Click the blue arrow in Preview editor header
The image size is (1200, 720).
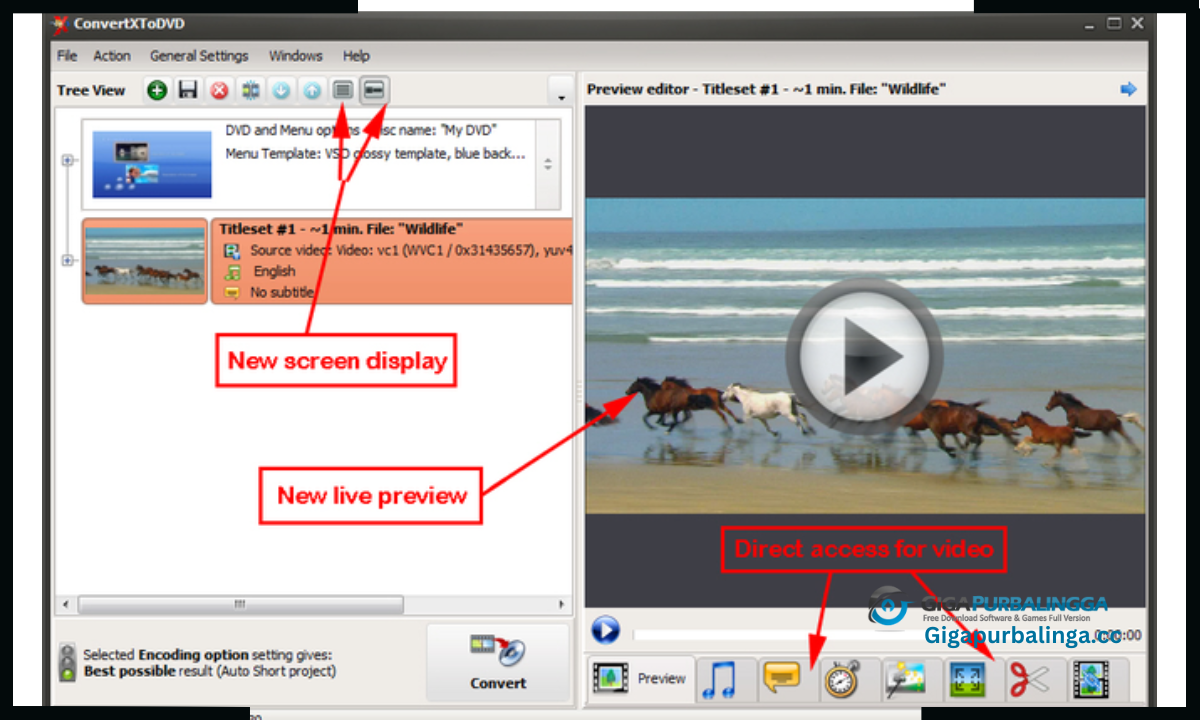click(x=1129, y=89)
